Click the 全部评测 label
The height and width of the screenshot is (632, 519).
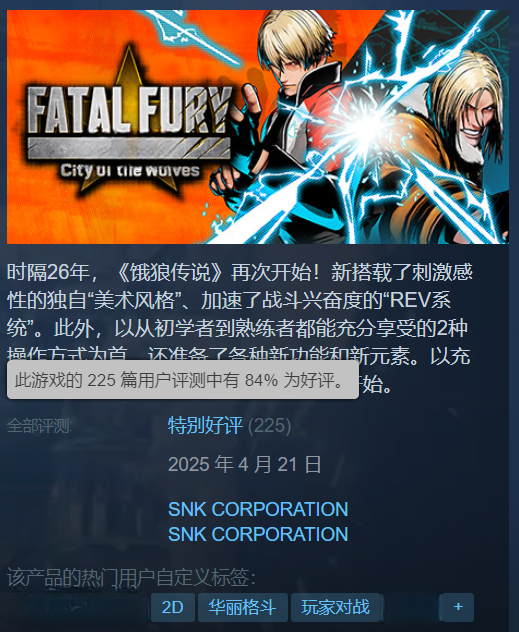tap(39, 426)
